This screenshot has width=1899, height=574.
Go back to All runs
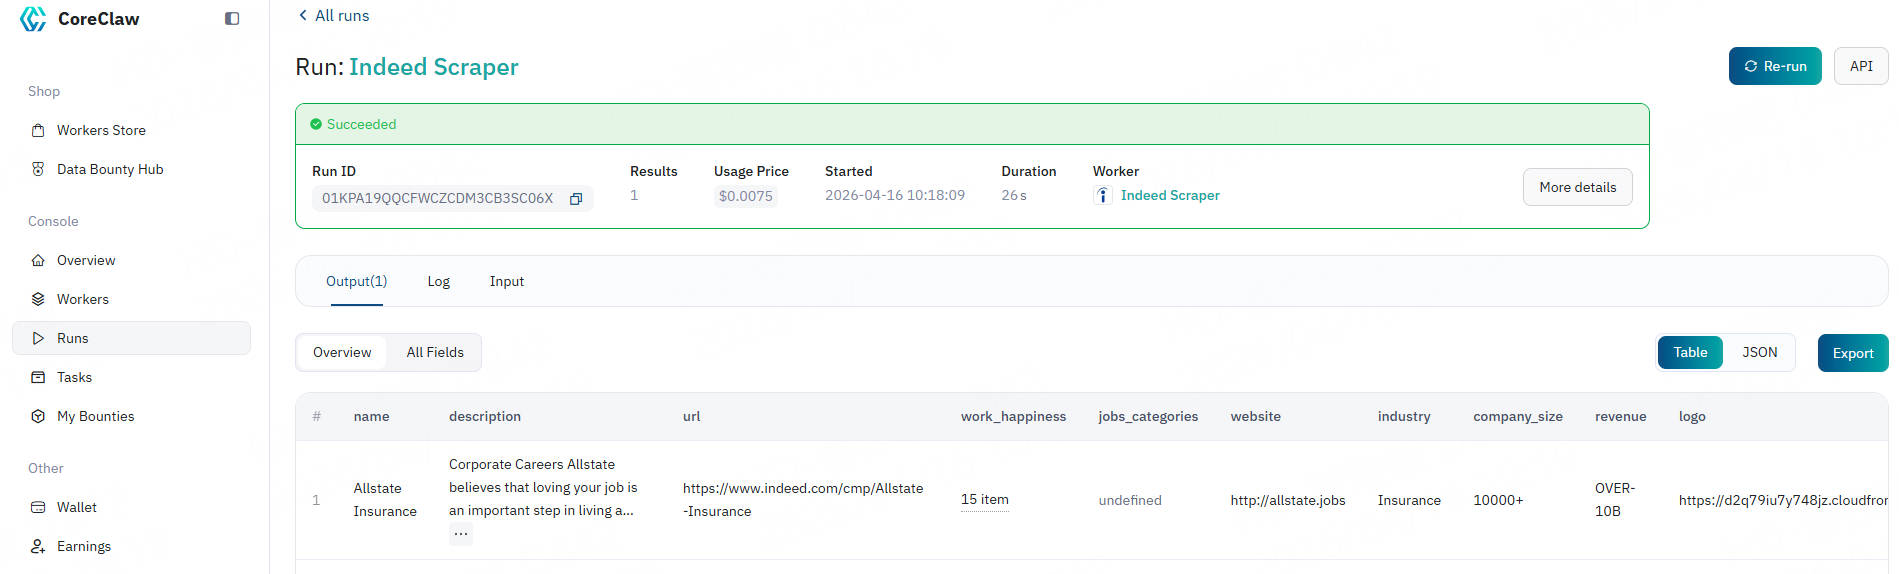[334, 15]
